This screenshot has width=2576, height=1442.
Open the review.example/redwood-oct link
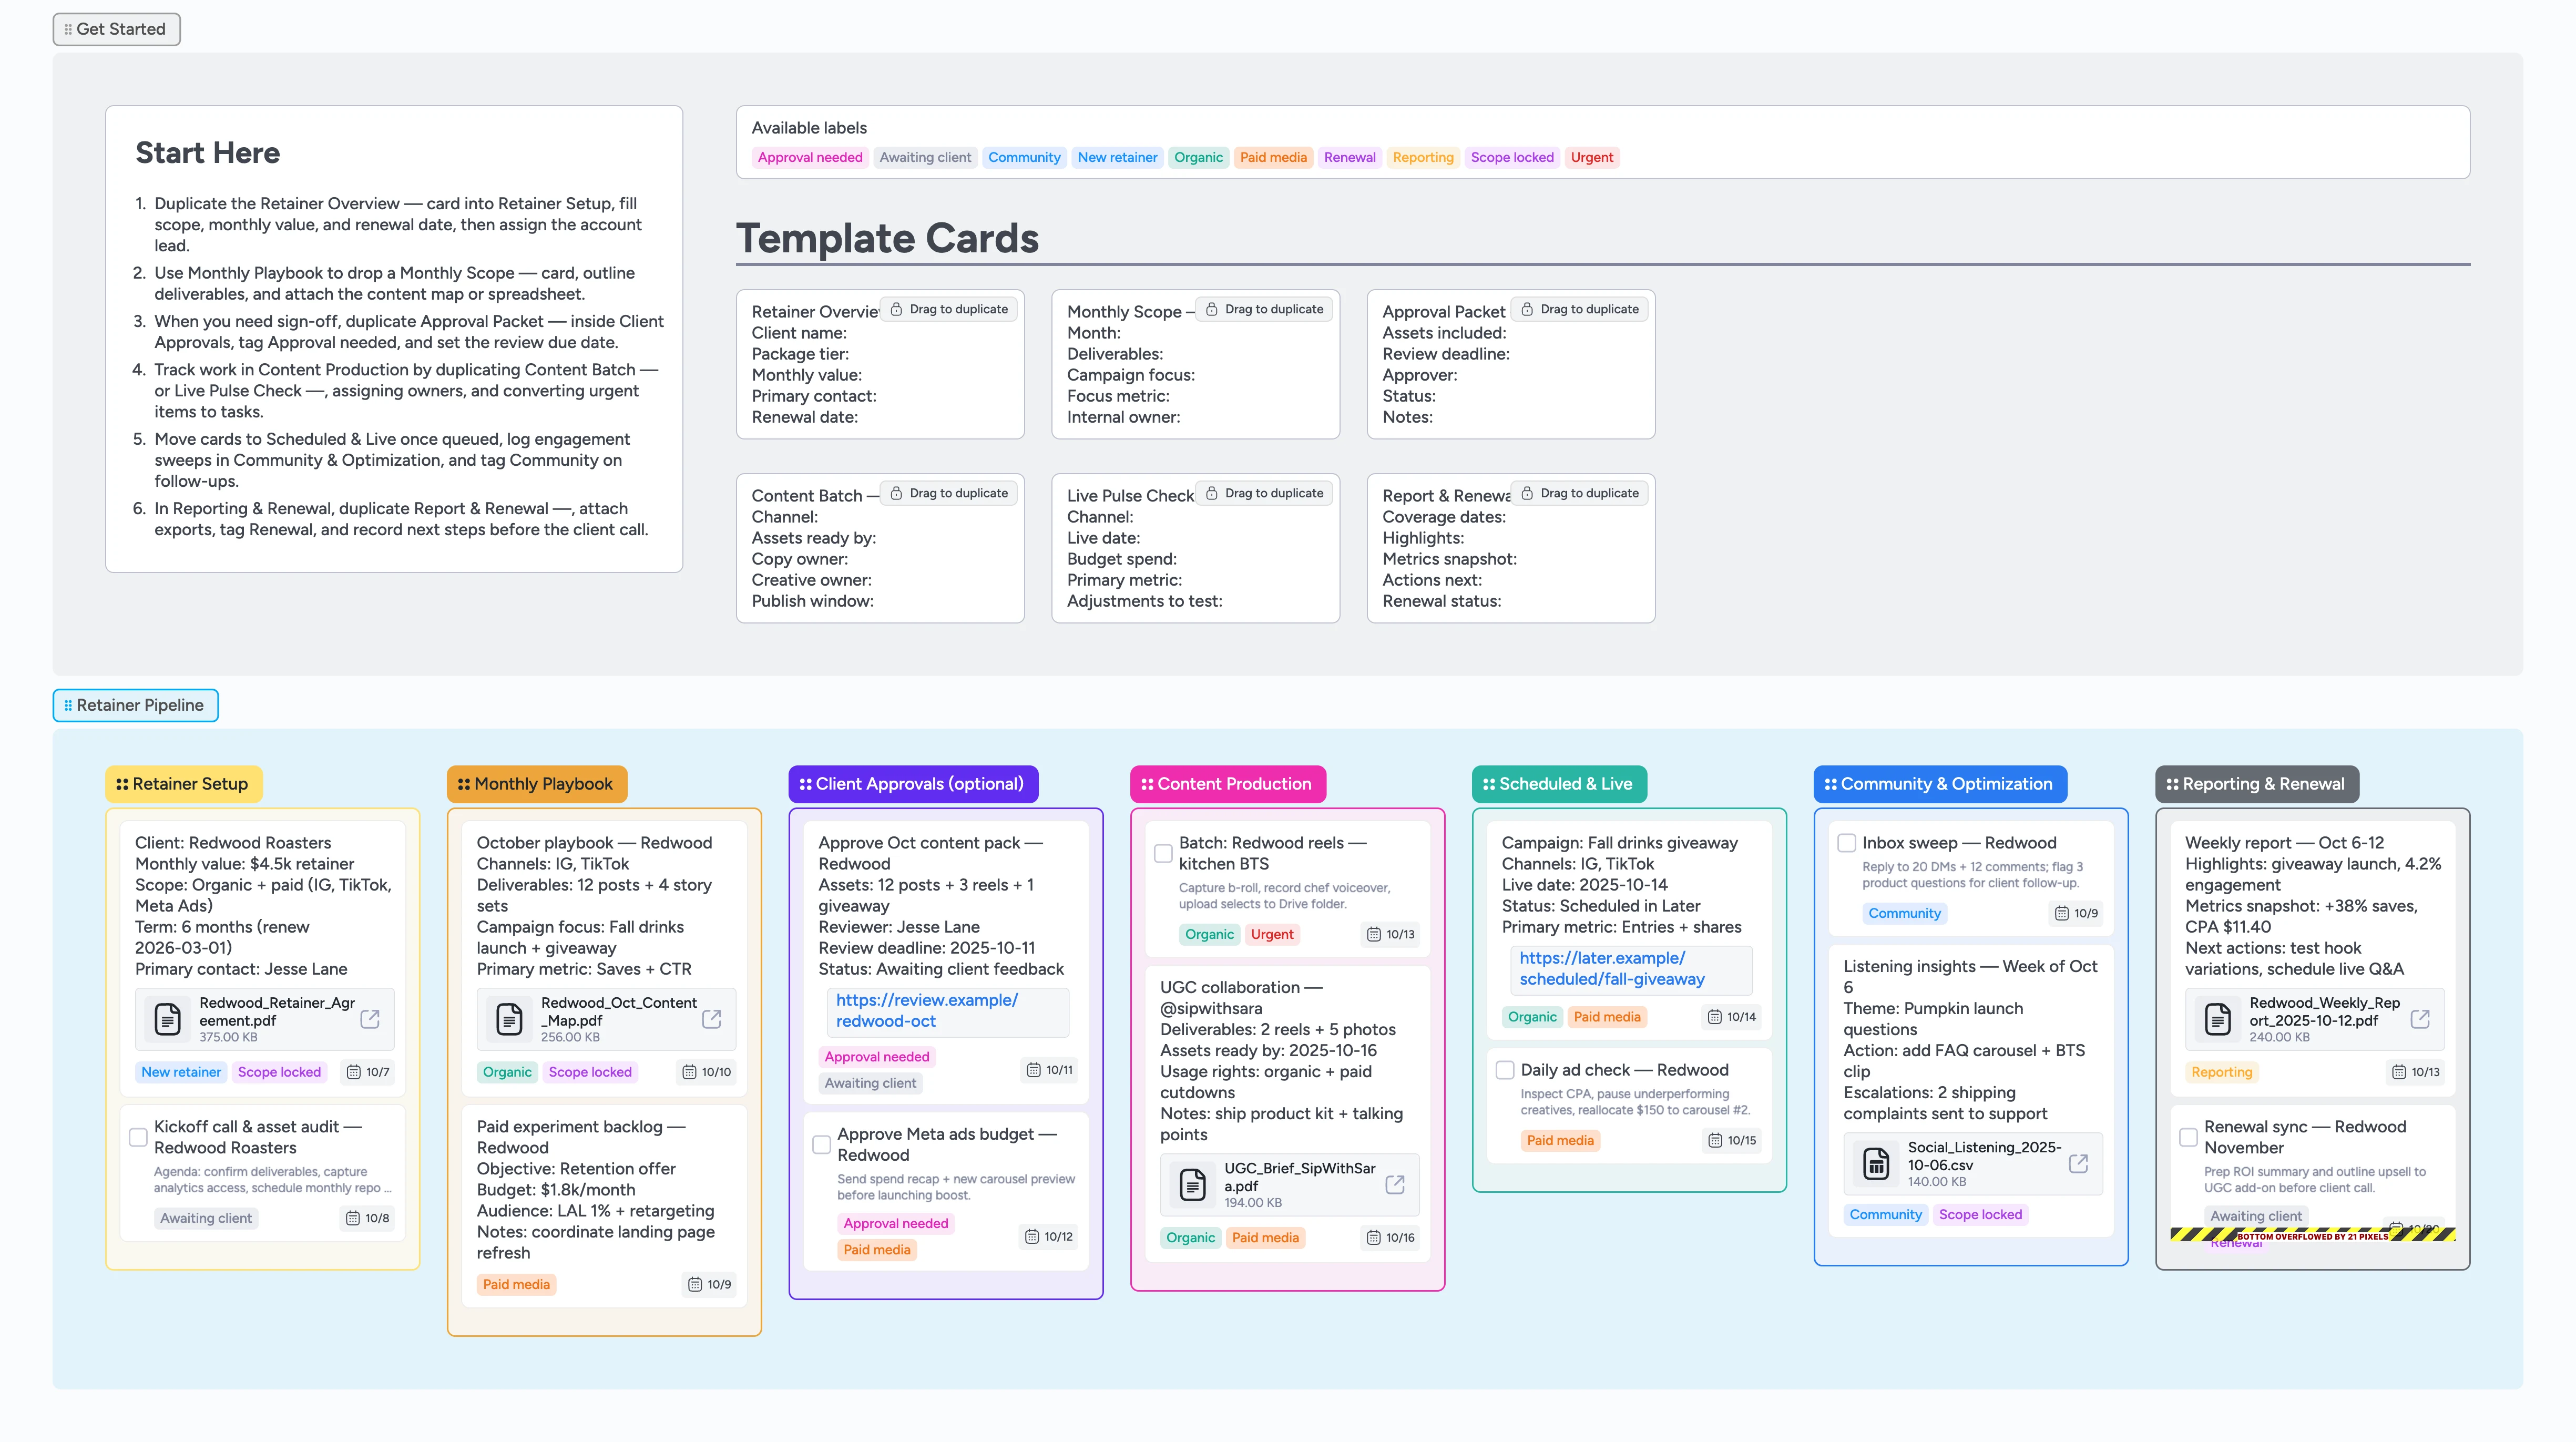click(x=924, y=1011)
